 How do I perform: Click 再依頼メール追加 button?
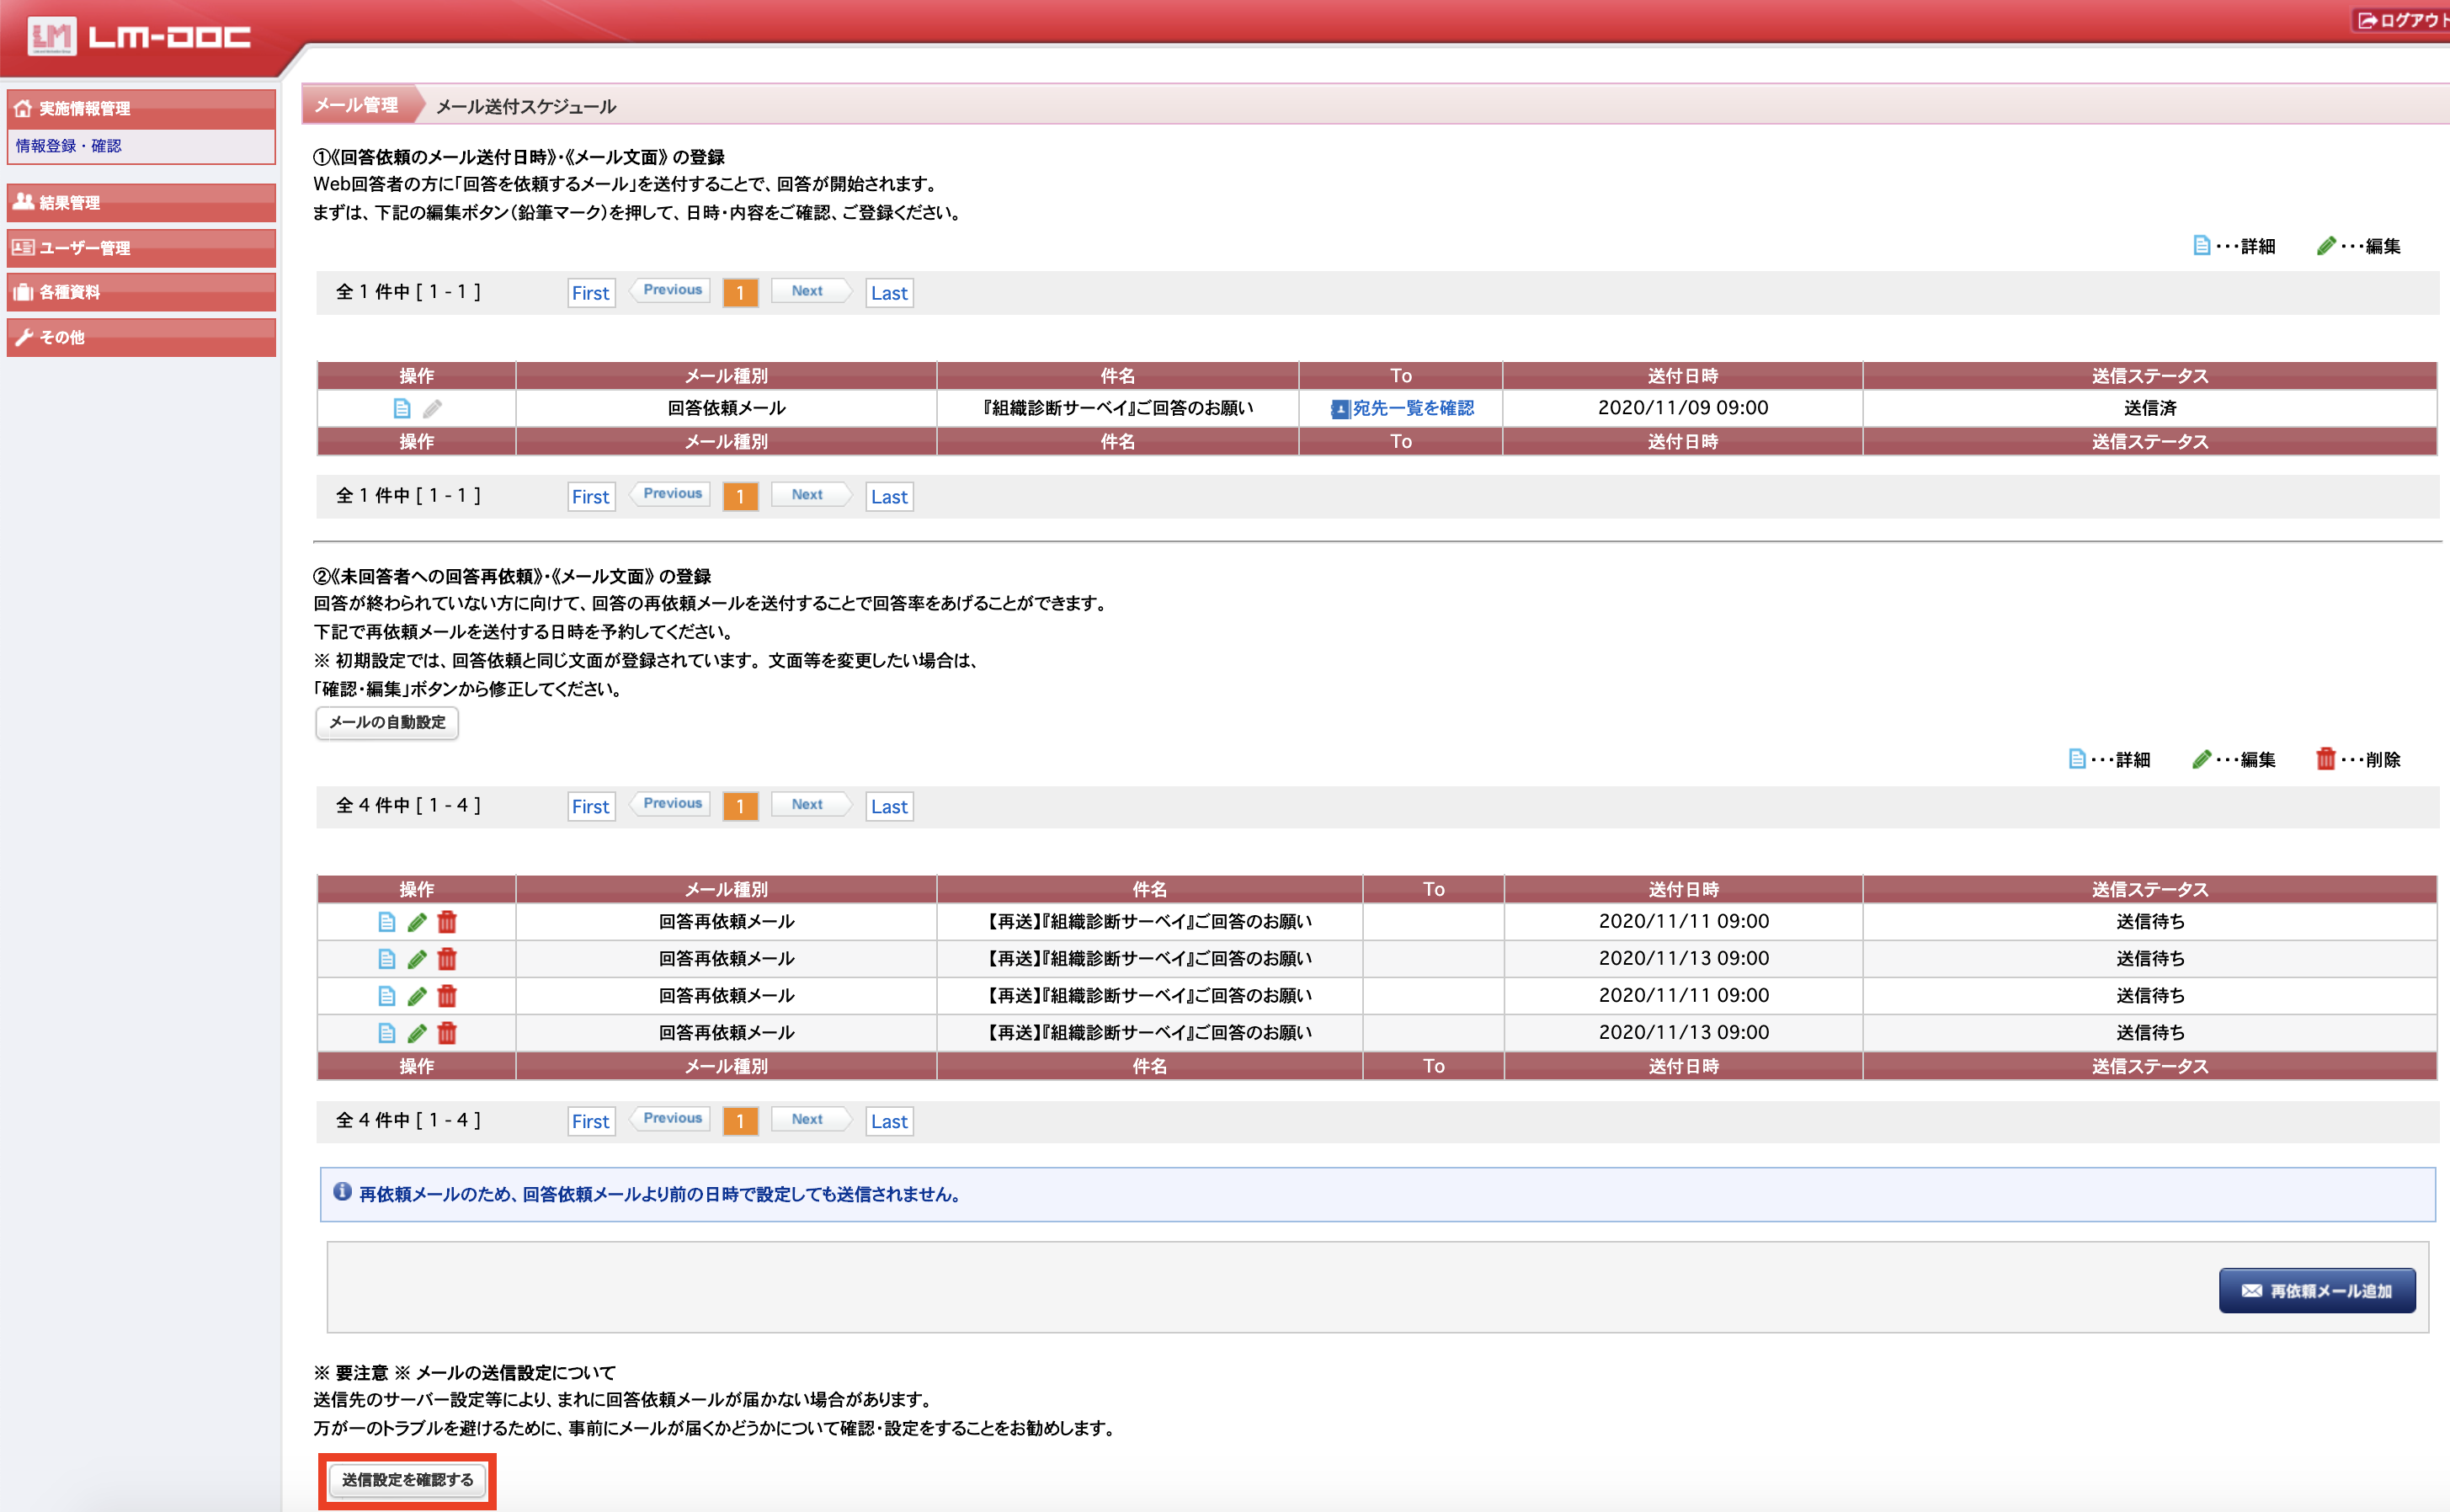click(2316, 1291)
